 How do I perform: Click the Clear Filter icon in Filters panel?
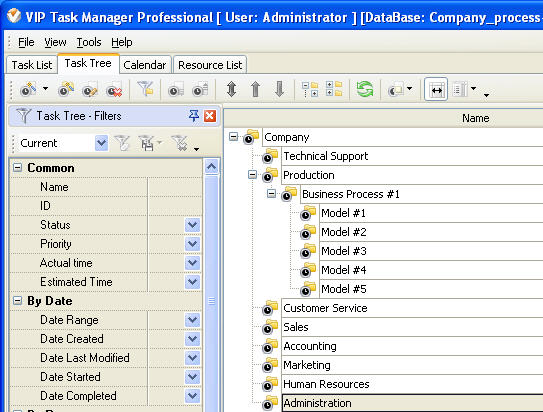pyautogui.click(x=180, y=143)
